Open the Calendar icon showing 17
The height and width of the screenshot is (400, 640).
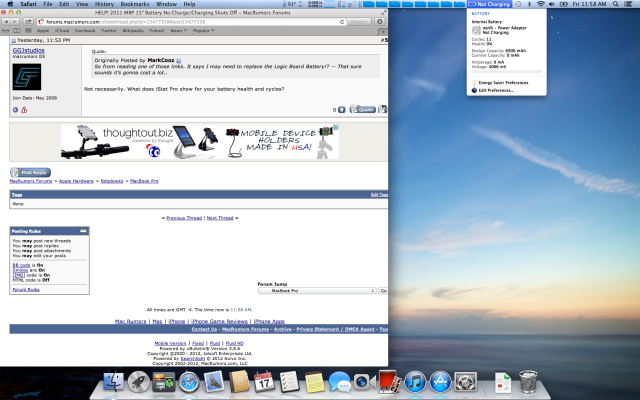[264, 382]
